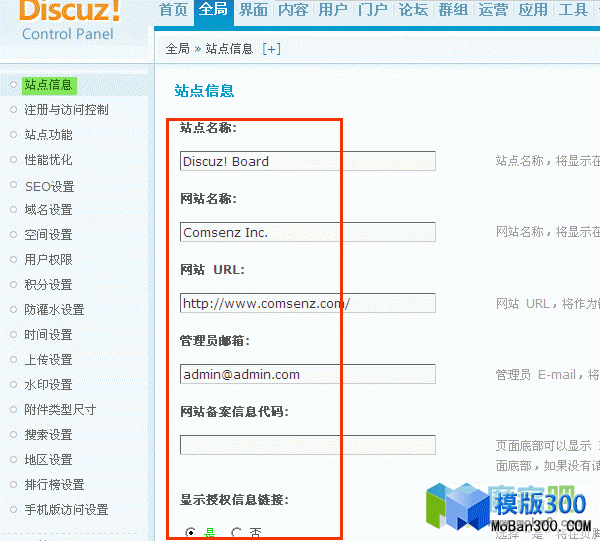The width and height of the screenshot is (600, 541).
Task: Go to the 用户 tab
Action: 333,10
